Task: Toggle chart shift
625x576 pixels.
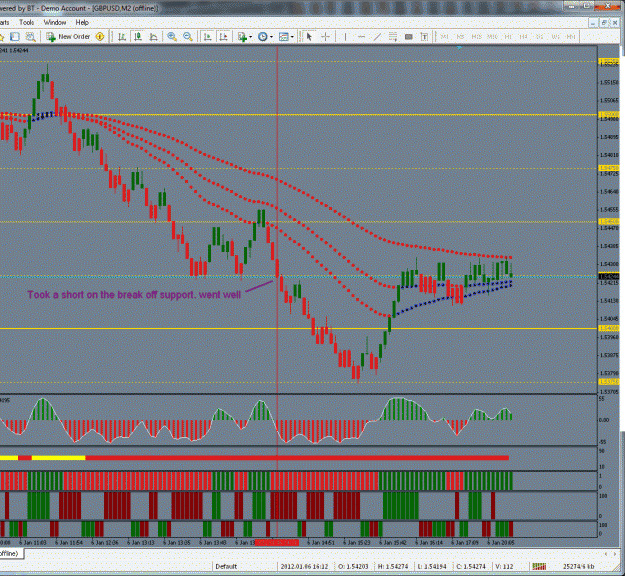Action: pos(224,37)
